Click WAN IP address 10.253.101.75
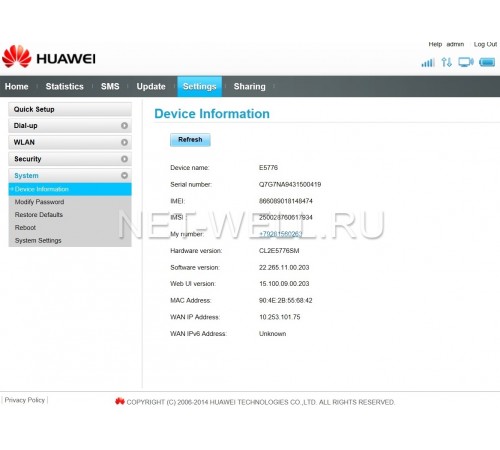Image resolution: width=500 pixels, height=450 pixels. point(280,317)
